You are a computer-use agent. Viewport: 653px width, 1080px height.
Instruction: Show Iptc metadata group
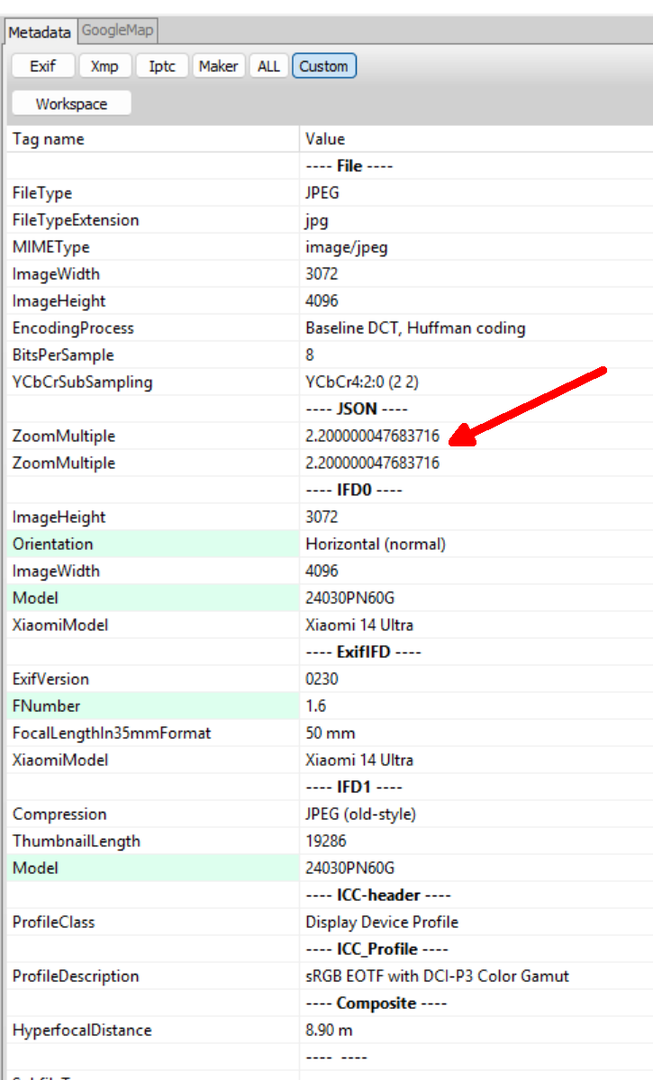point(161,66)
